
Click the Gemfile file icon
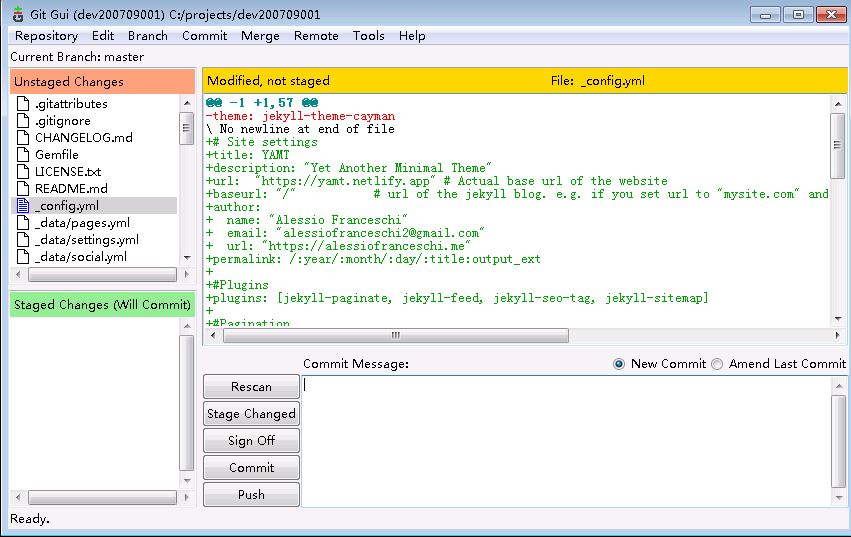(x=23, y=154)
